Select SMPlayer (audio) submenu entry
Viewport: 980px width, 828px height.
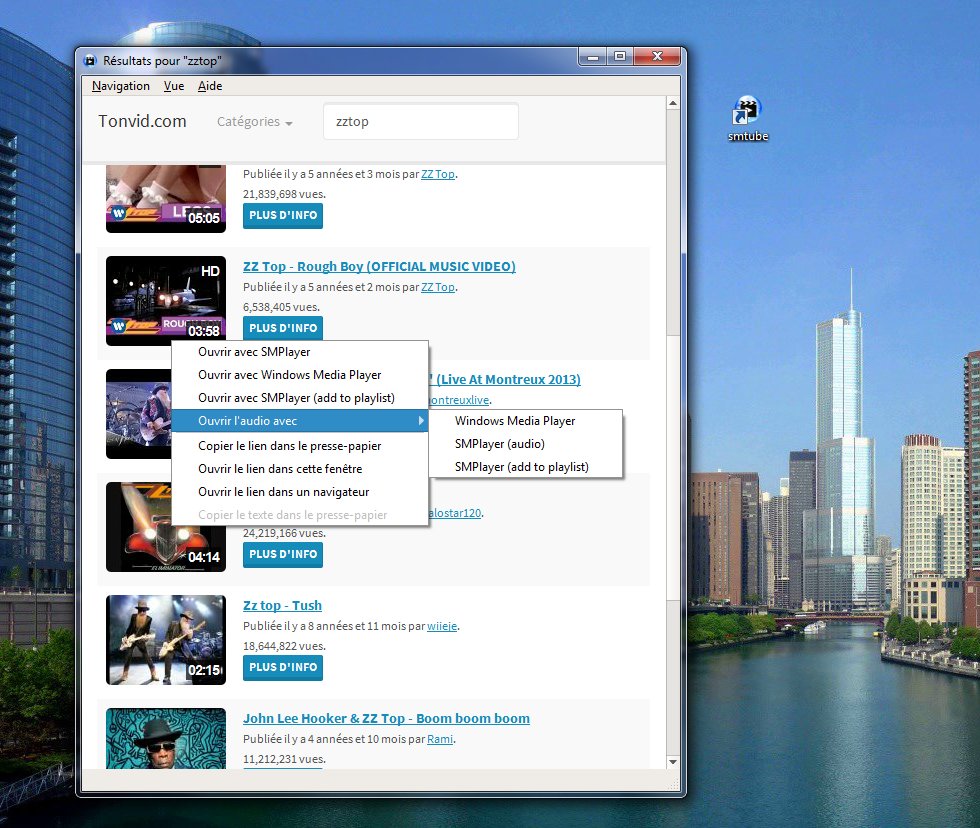[x=526, y=444]
